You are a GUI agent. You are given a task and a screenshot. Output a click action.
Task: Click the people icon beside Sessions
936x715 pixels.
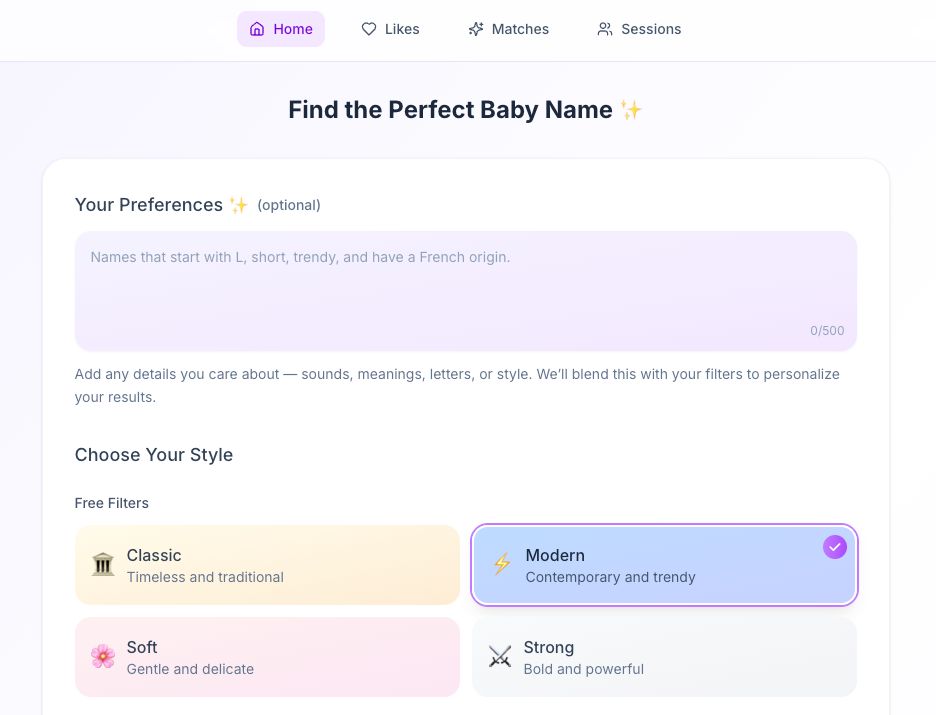[605, 29]
